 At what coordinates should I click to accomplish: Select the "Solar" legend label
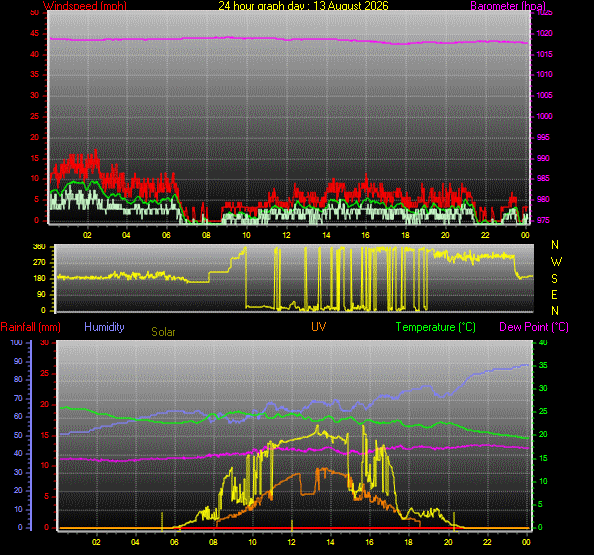[x=163, y=332]
